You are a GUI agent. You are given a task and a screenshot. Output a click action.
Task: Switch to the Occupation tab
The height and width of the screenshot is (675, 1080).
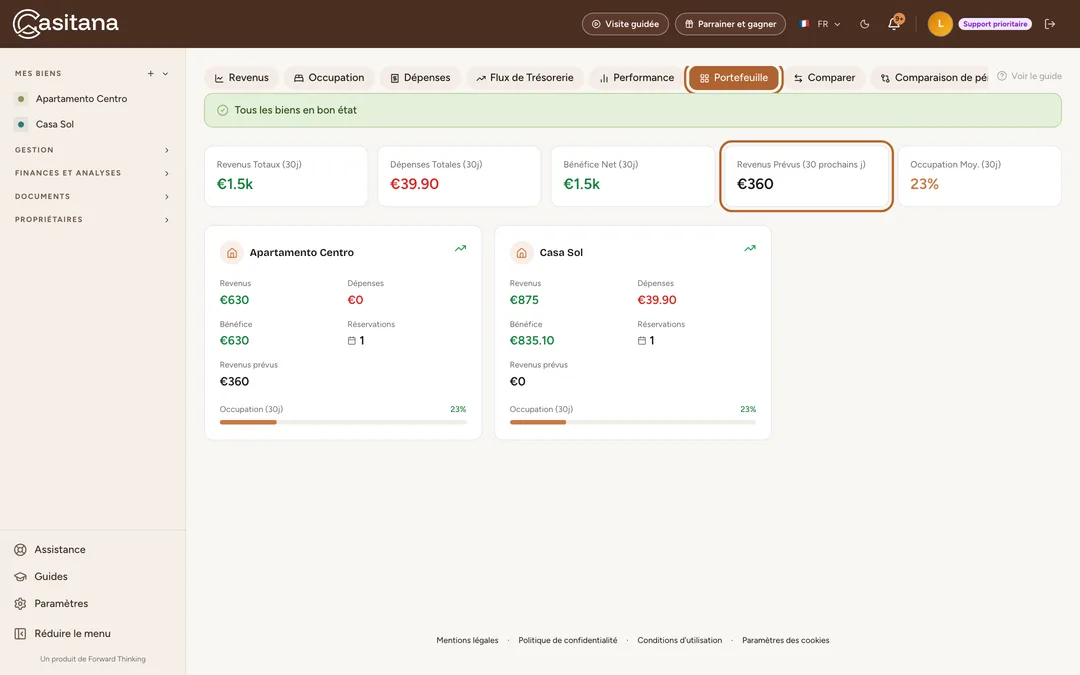coord(329,78)
